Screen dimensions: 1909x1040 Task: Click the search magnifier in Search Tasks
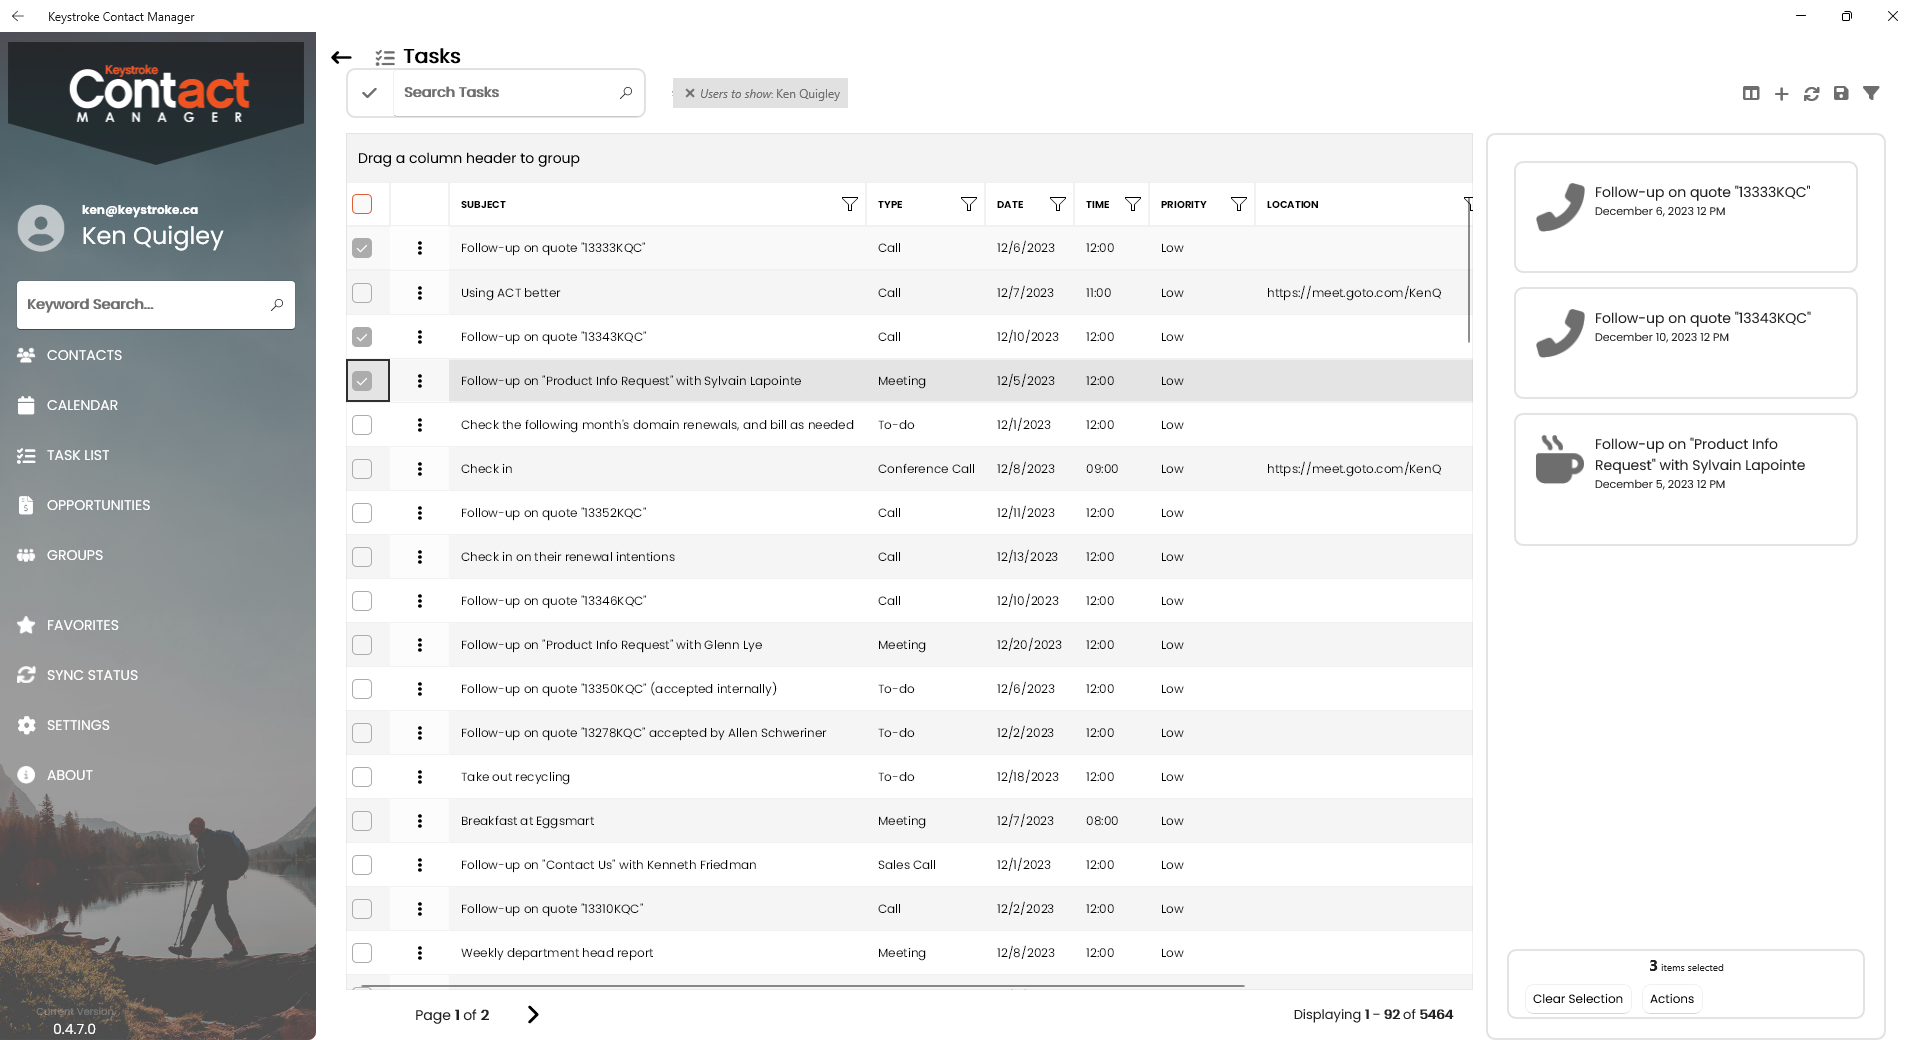[626, 92]
